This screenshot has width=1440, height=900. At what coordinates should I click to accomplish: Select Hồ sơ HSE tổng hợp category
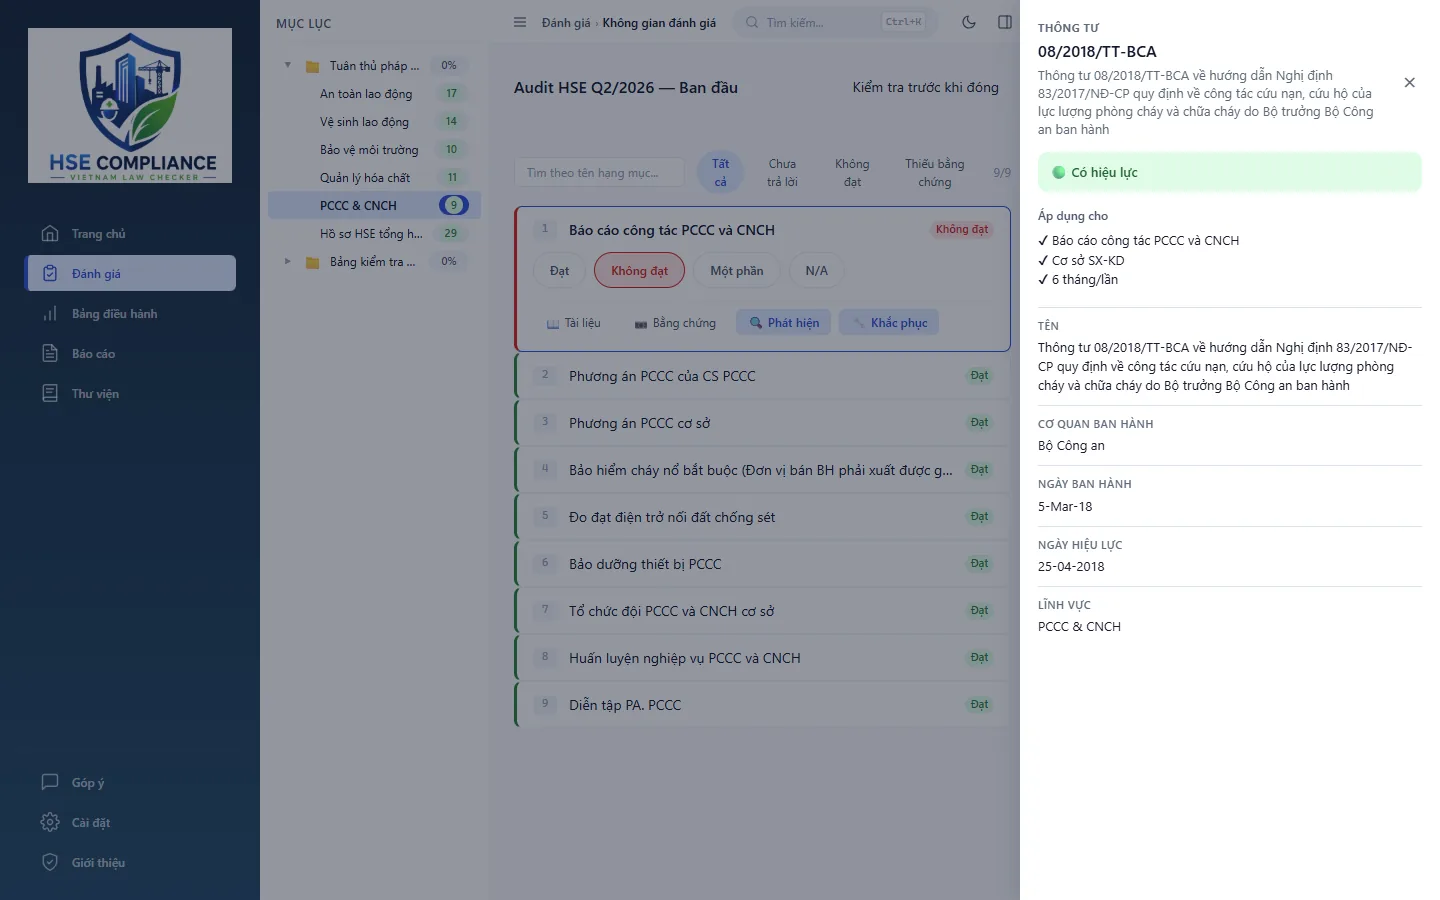coord(374,233)
